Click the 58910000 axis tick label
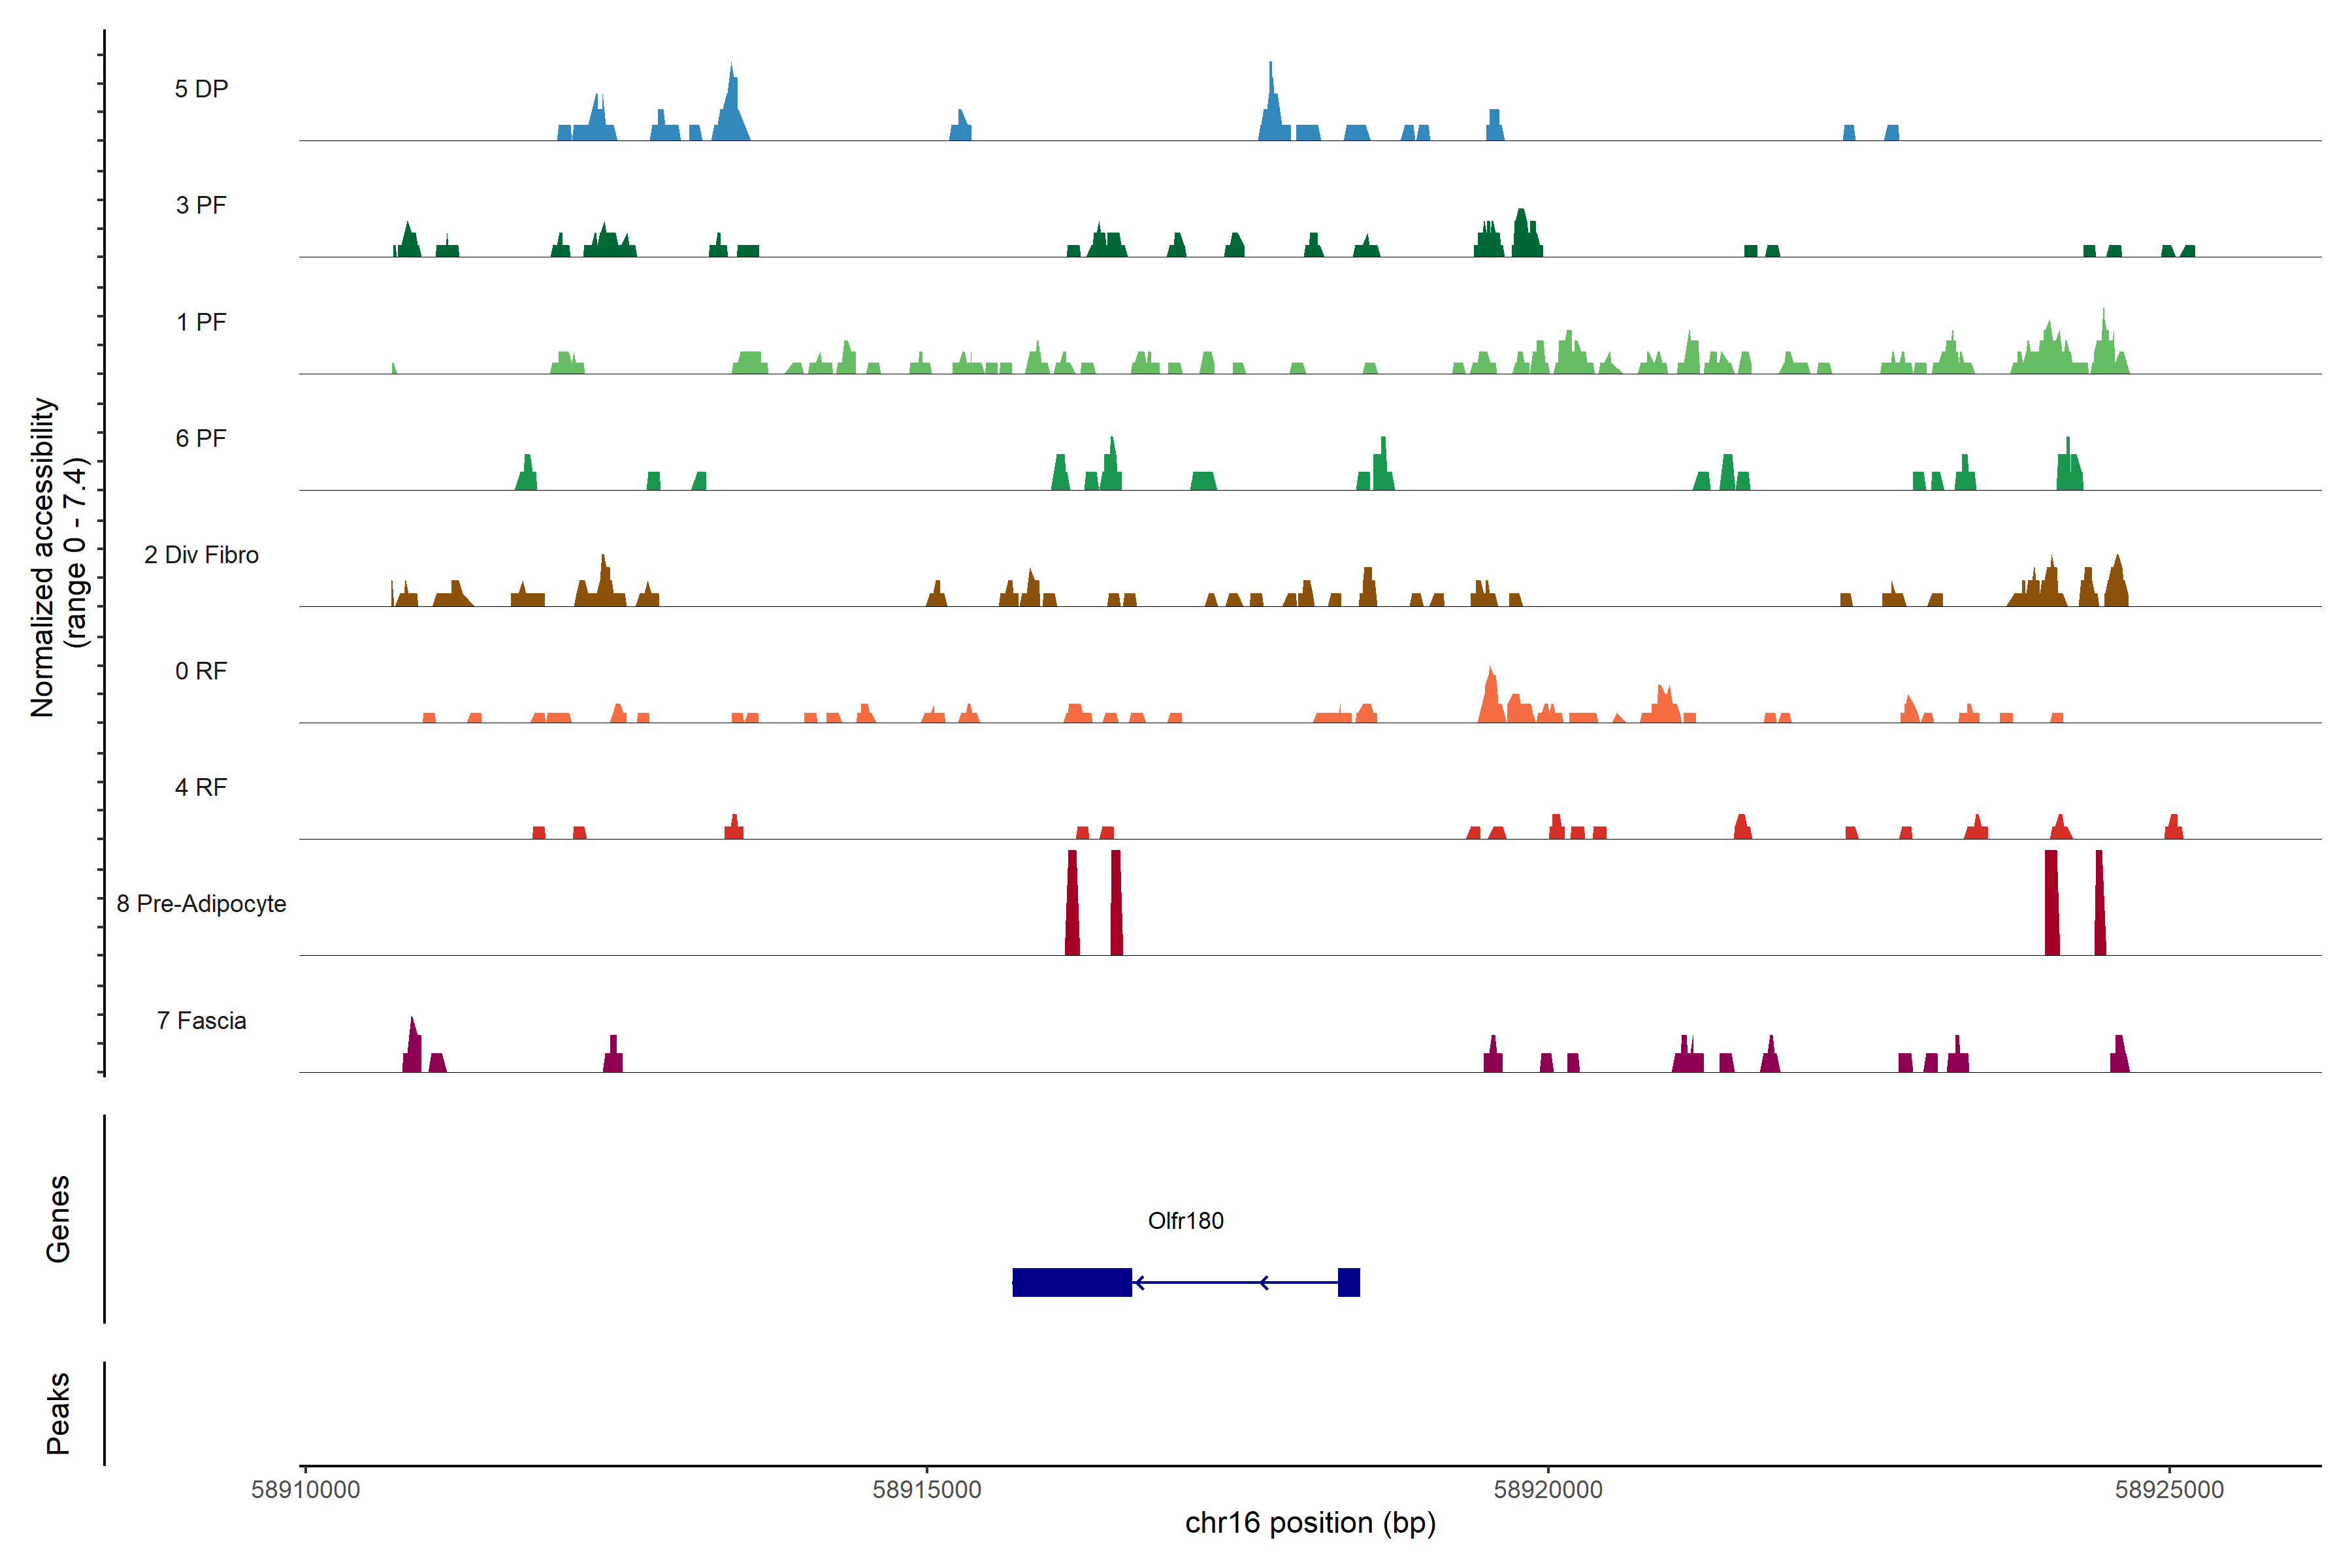Viewport: 2352px width, 1568px height. pyautogui.click(x=305, y=1489)
